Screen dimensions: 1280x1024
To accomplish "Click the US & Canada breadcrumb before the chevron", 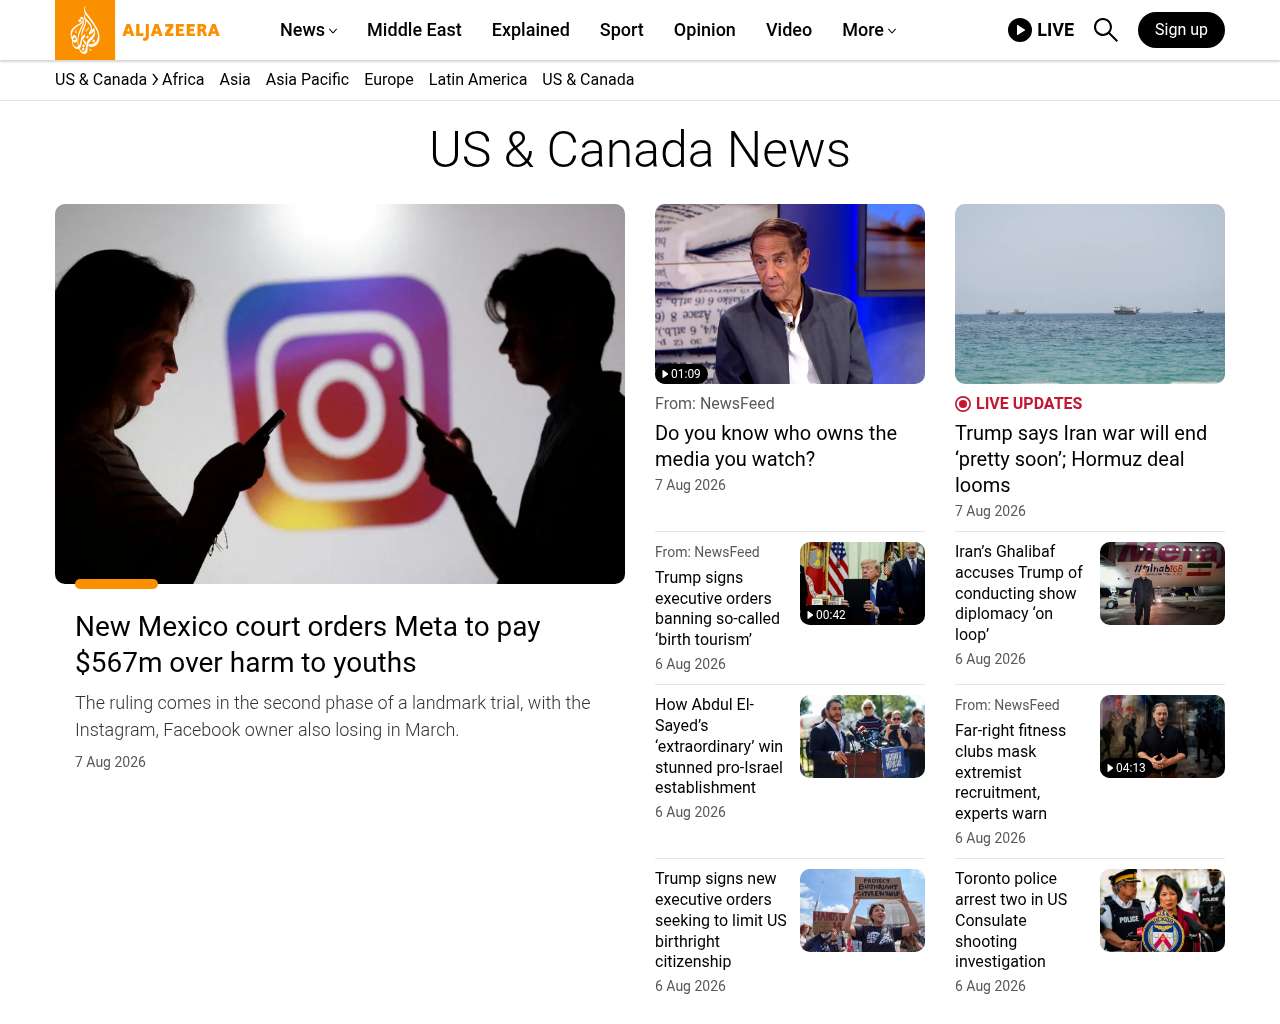I will (x=101, y=80).
